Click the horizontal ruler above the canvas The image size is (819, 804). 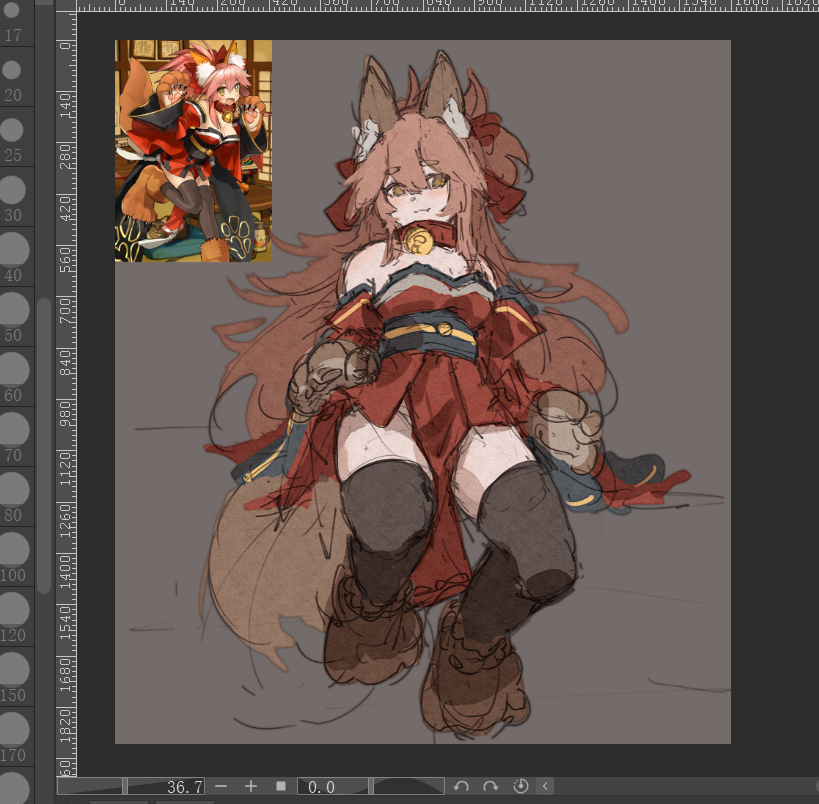448,5
